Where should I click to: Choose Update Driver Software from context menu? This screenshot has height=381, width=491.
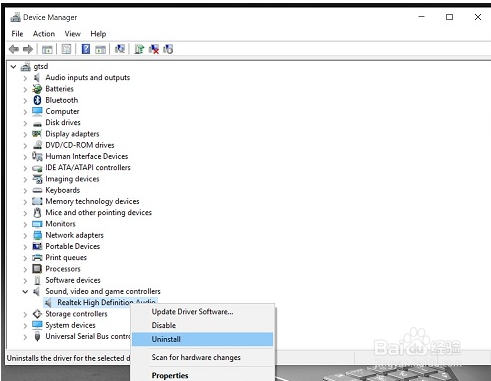[203, 312]
